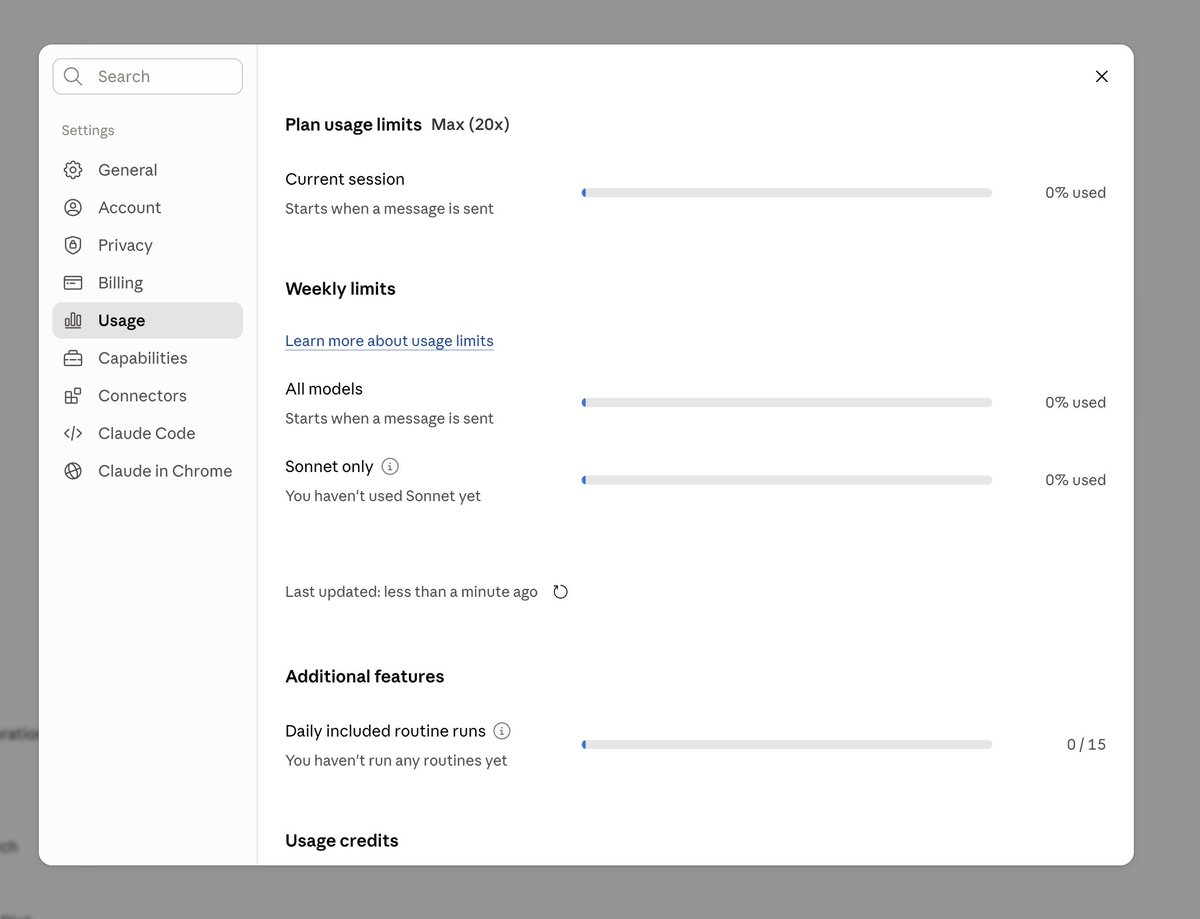Click the Claude Code brackets icon
1200x919 pixels.
coord(73,434)
